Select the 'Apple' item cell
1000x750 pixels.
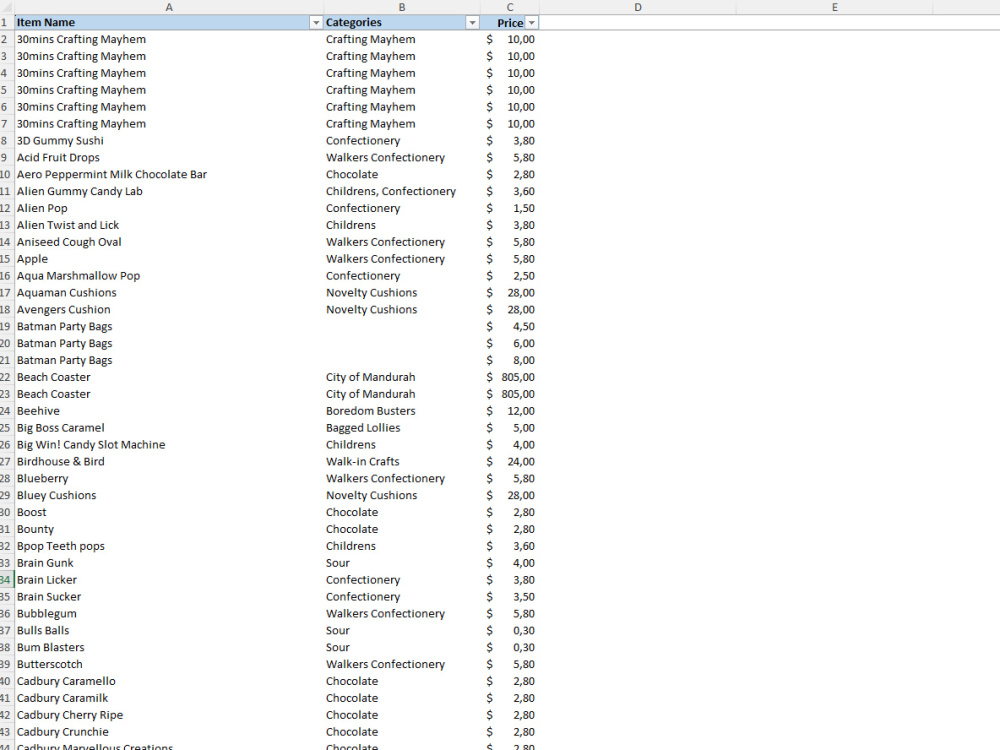click(x=169, y=259)
